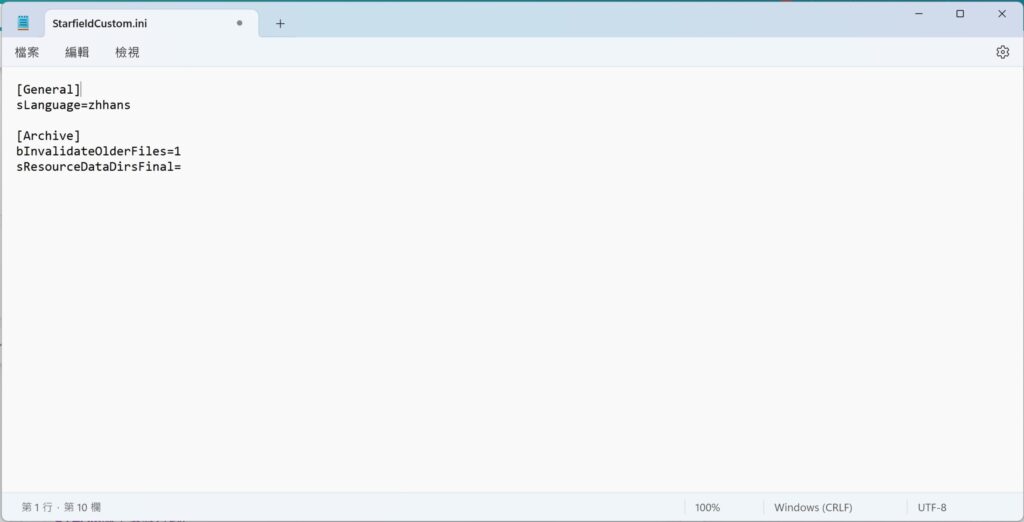Click the Notepad app icon in title bar

click(24, 23)
